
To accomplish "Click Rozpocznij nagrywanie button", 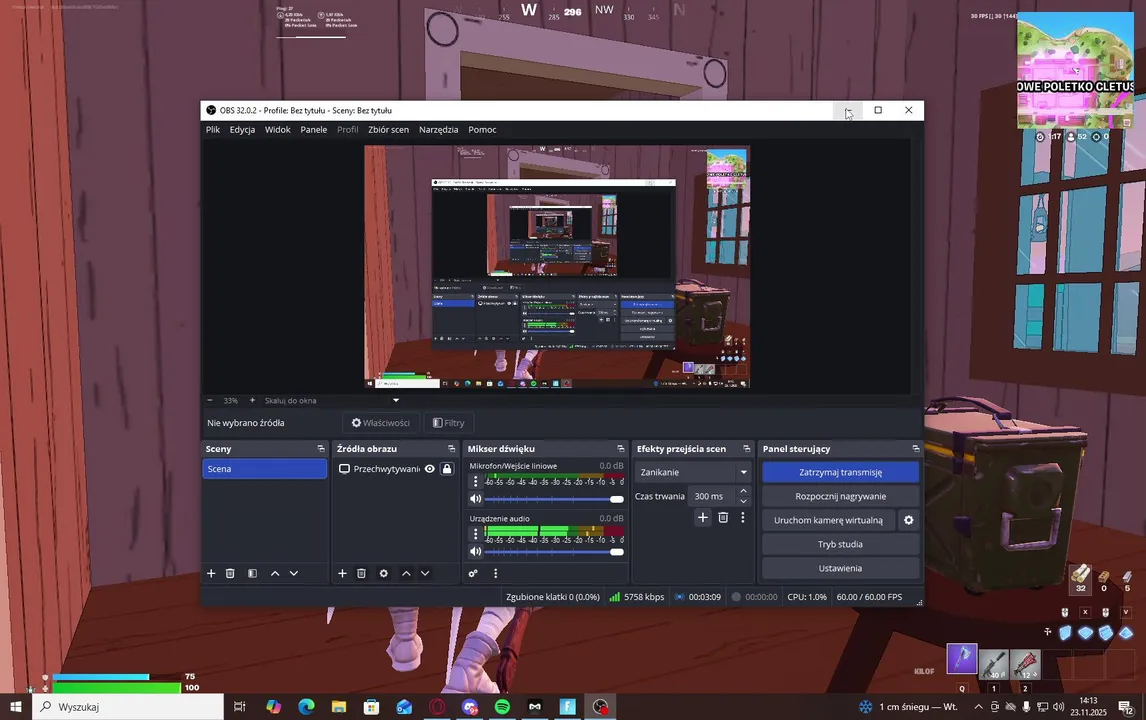I will 840,496.
